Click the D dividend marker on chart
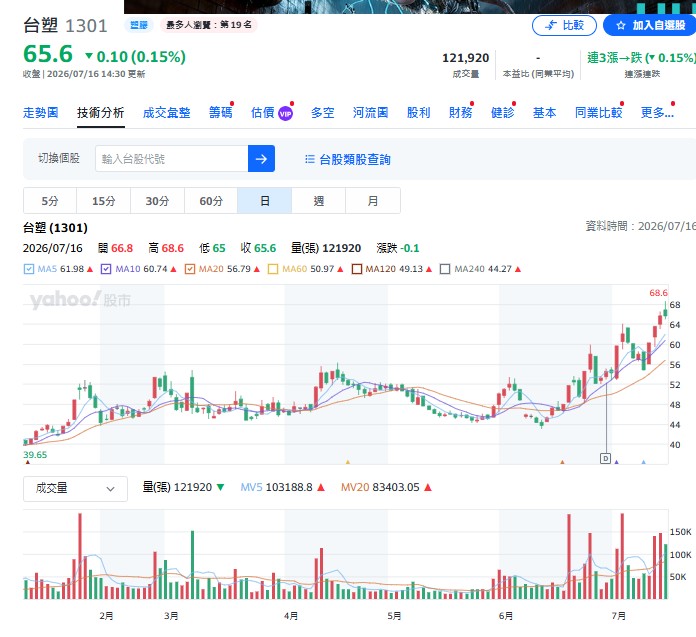696x637 pixels. point(605,458)
